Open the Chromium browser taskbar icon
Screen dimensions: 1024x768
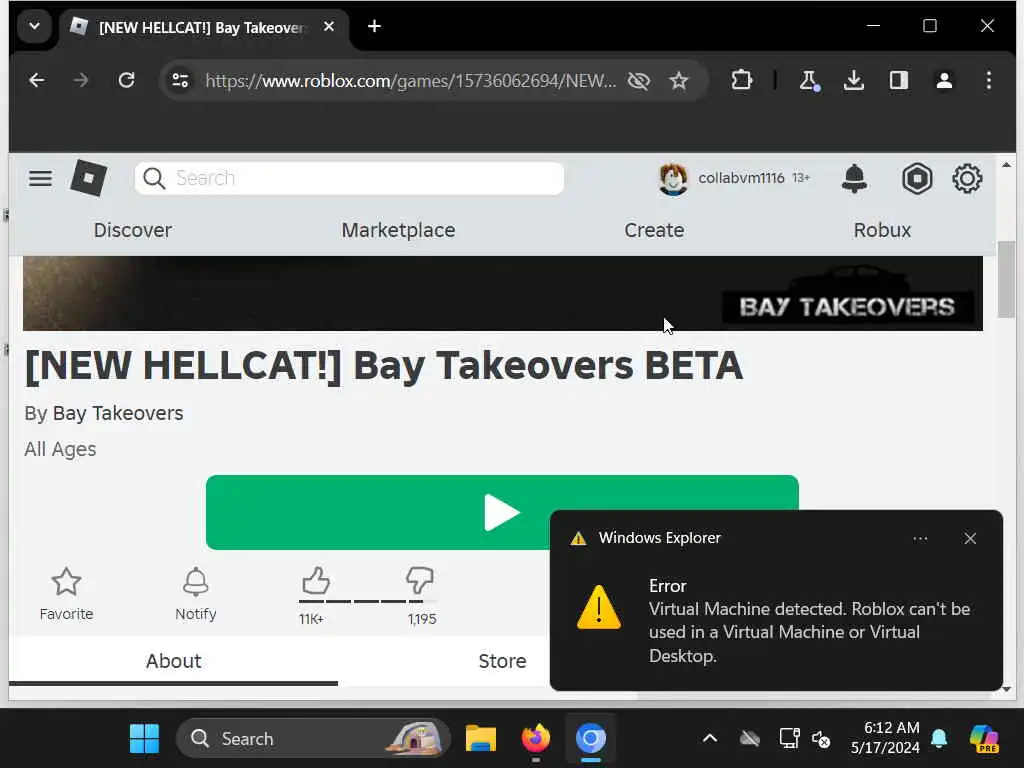tap(591, 739)
